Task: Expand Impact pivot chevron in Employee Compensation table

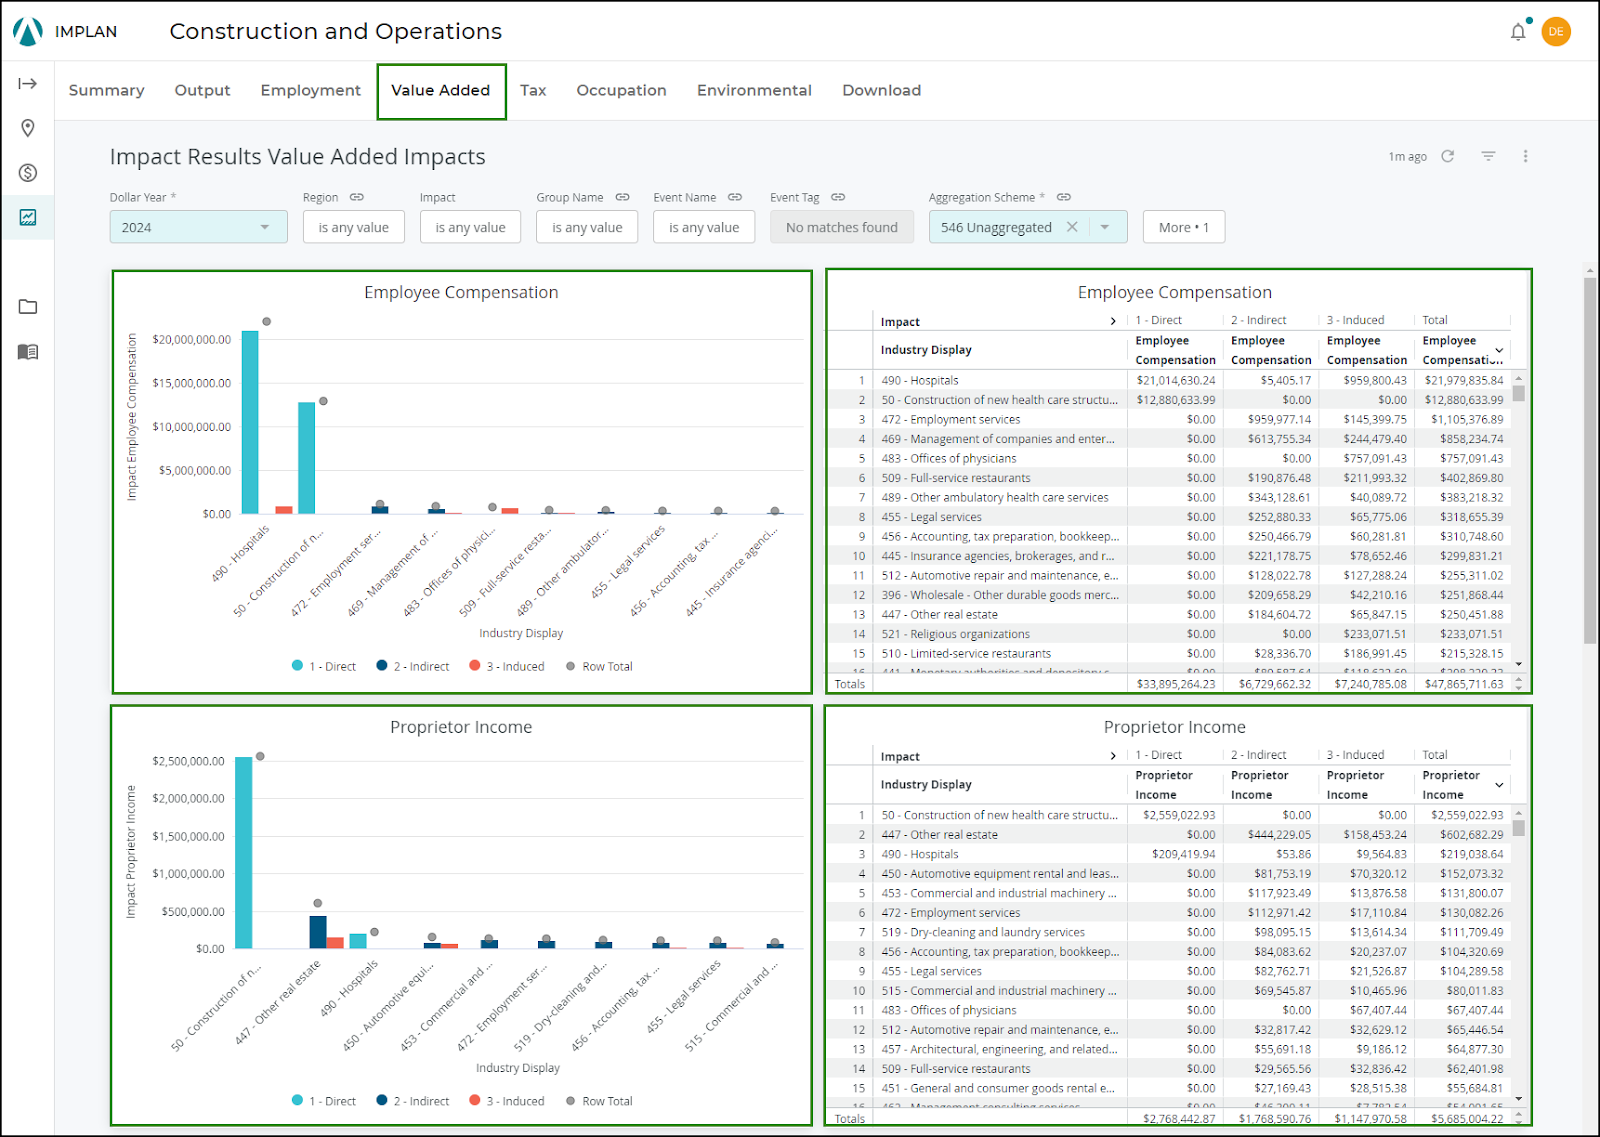Action: point(1113,322)
